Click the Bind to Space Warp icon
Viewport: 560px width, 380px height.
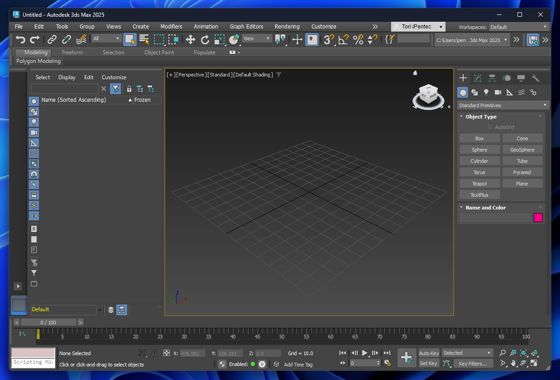click(81, 39)
